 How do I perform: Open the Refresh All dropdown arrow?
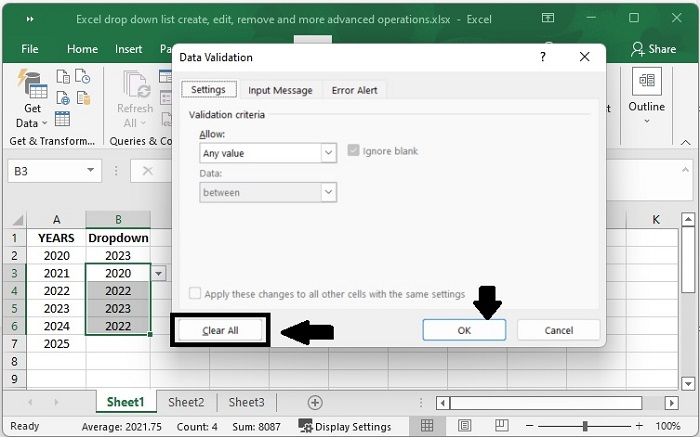click(x=142, y=123)
